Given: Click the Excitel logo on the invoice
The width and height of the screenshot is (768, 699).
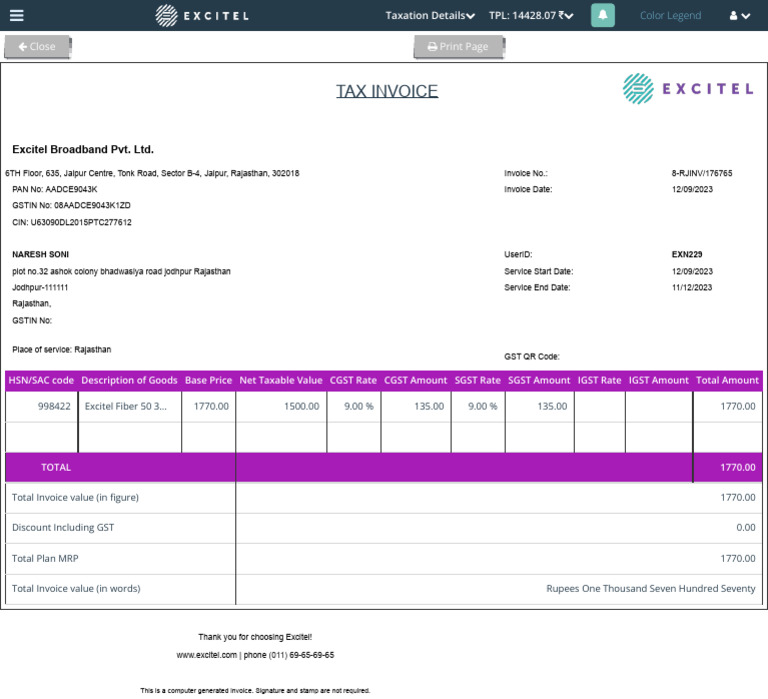Looking at the screenshot, I should pyautogui.click(x=688, y=89).
